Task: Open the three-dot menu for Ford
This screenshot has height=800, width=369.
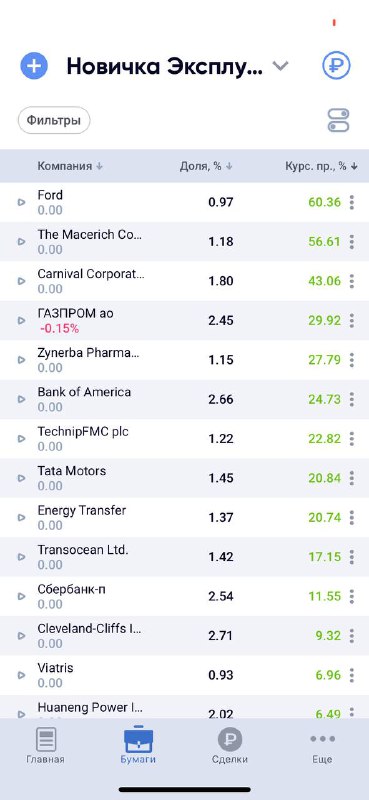Action: (x=352, y=202)
